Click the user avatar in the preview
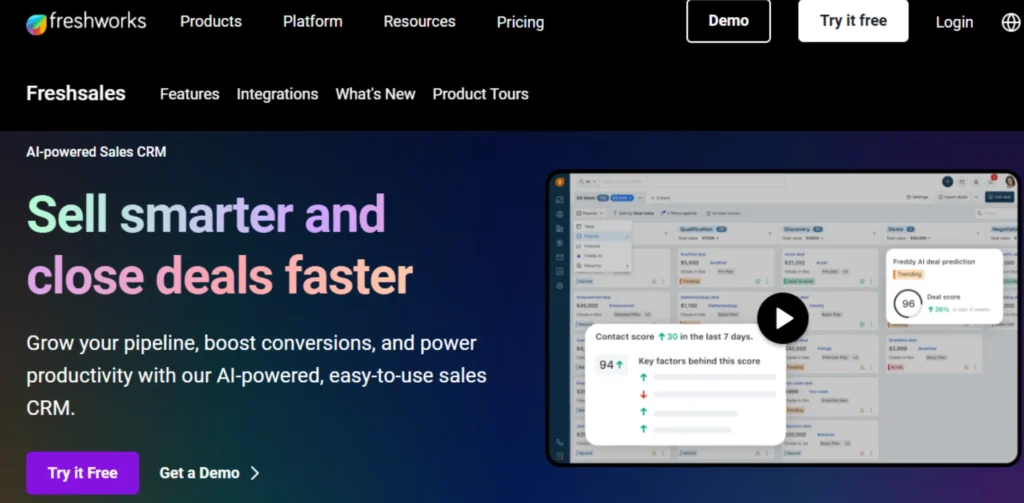 click(x=1010, y=182)
